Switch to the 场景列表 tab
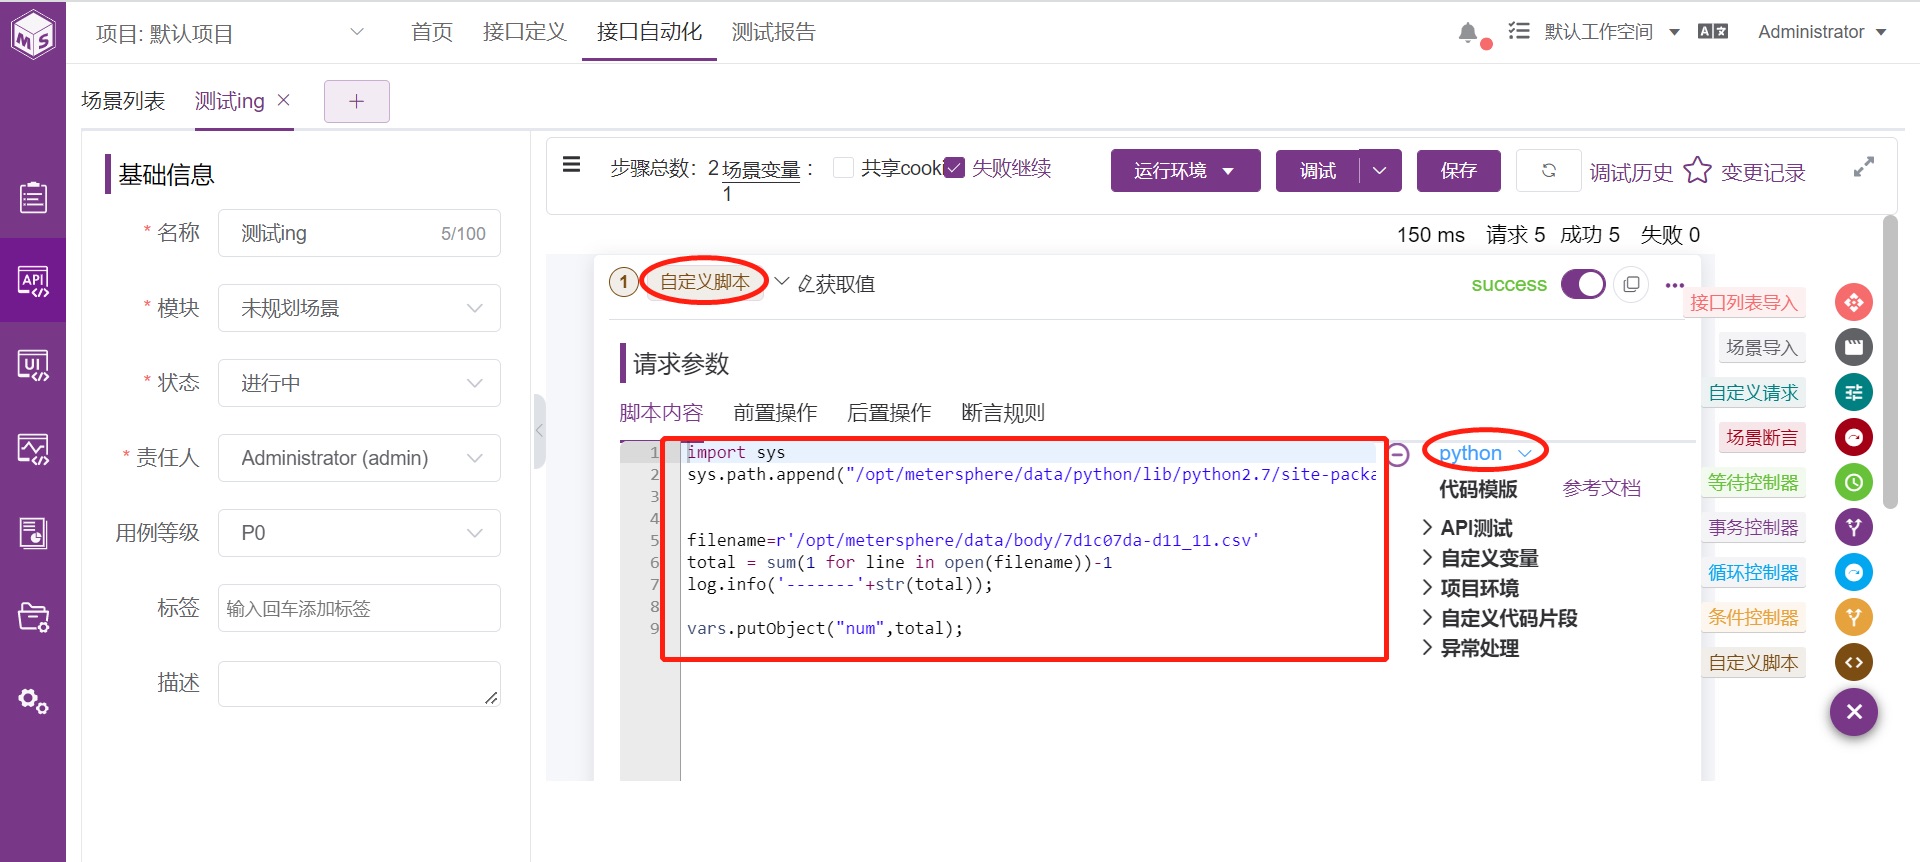1920x862 pixels. (x=123, y=101)
